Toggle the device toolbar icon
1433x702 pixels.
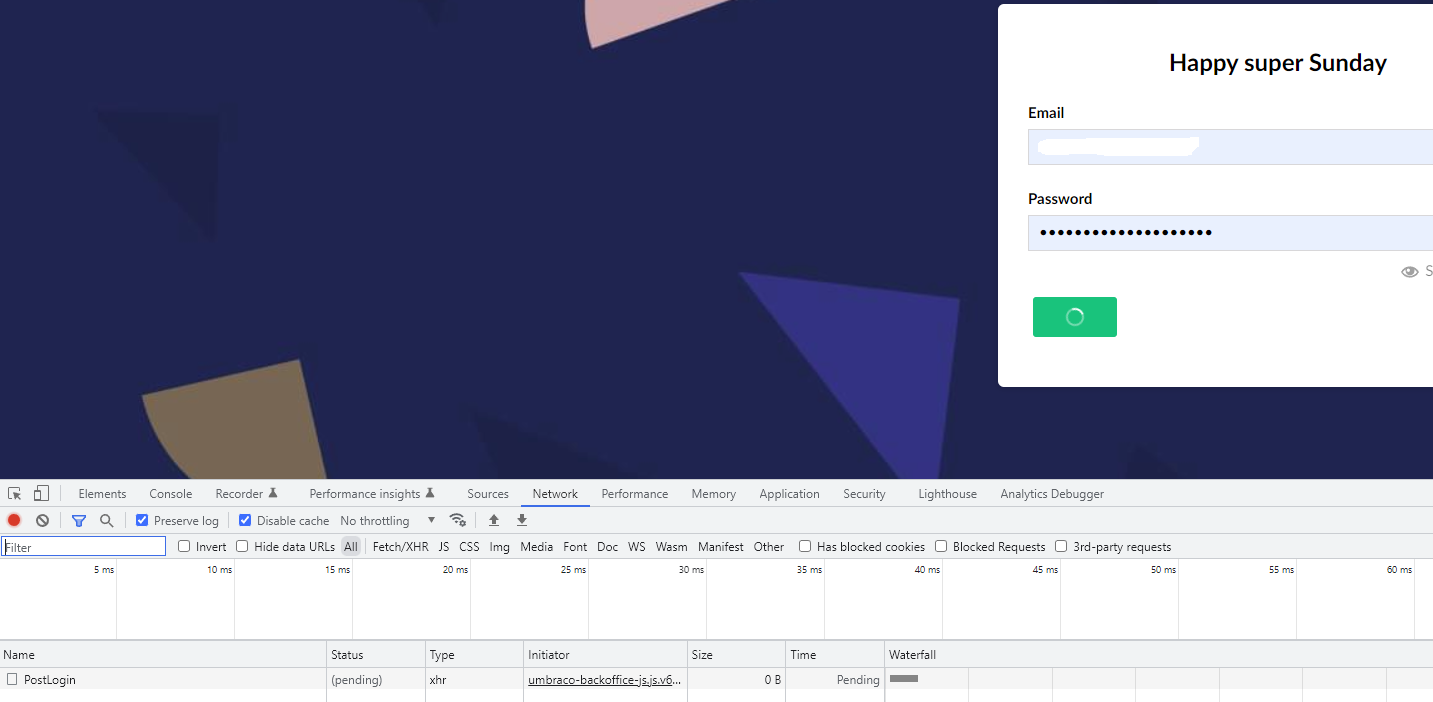(41, 494)
